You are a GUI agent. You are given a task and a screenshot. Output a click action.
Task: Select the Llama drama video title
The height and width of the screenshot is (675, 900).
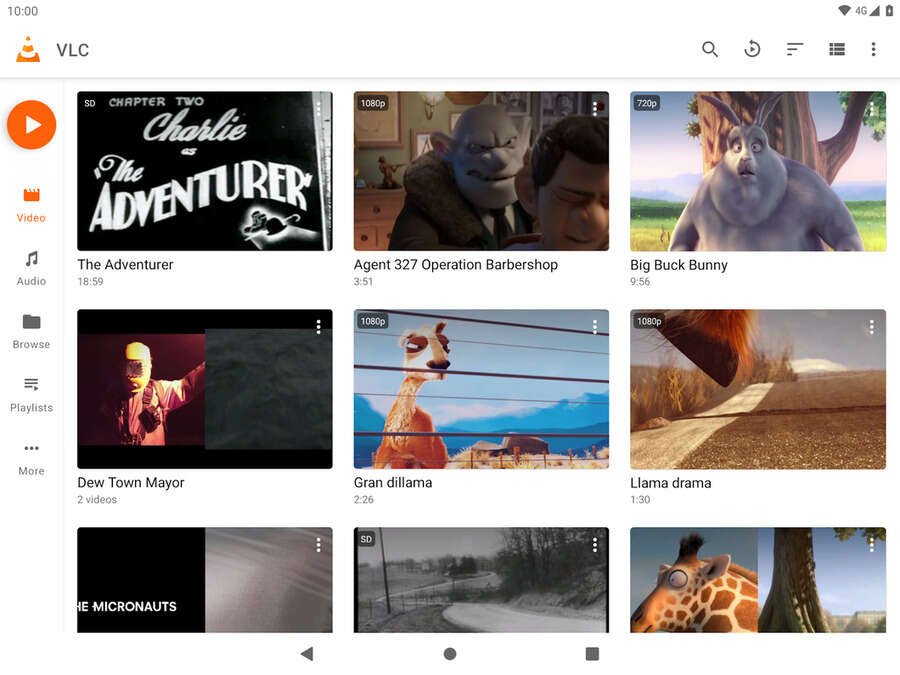(671, 482)
